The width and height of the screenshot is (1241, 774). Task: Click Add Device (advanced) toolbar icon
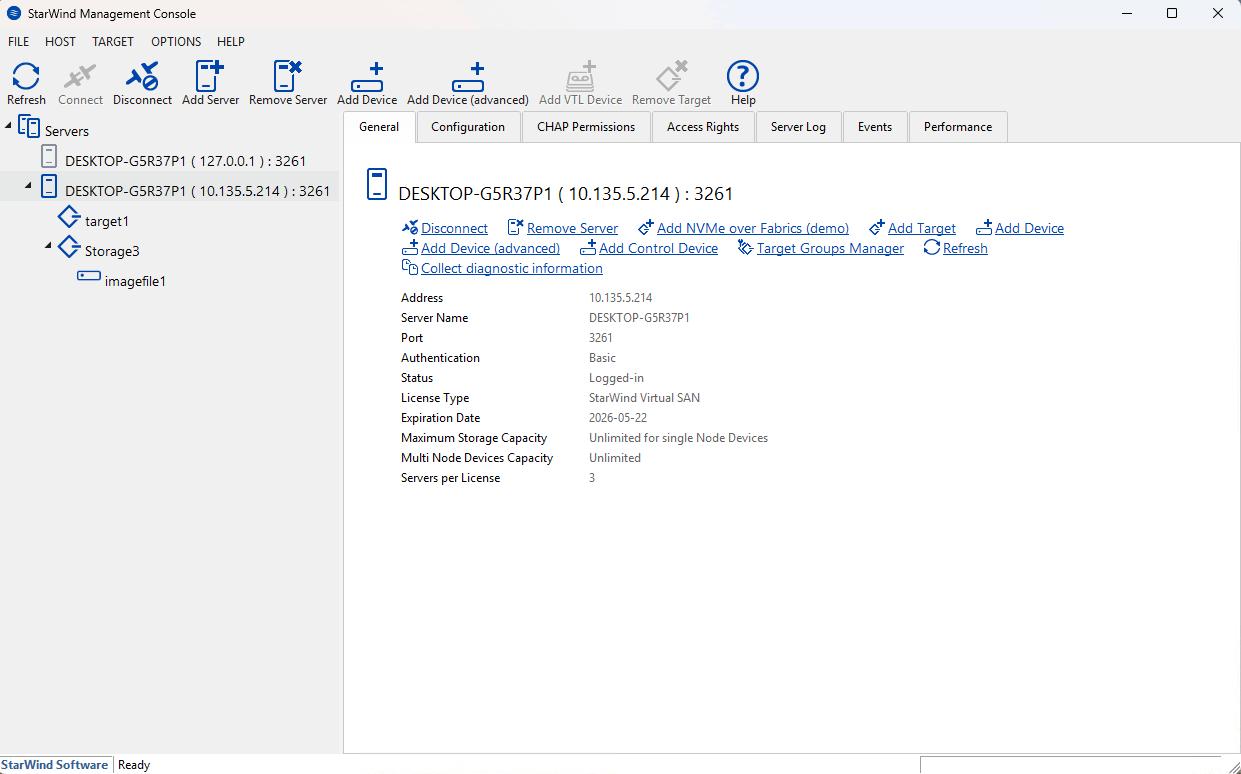click(468, 77)
